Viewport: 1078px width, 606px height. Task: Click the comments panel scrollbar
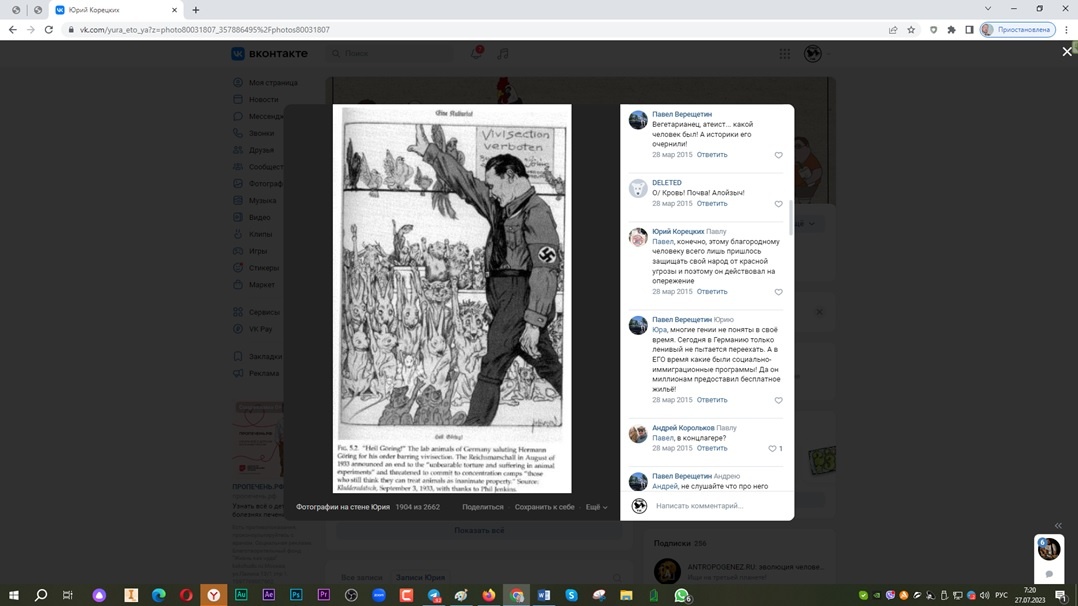(x=791, y=218)
